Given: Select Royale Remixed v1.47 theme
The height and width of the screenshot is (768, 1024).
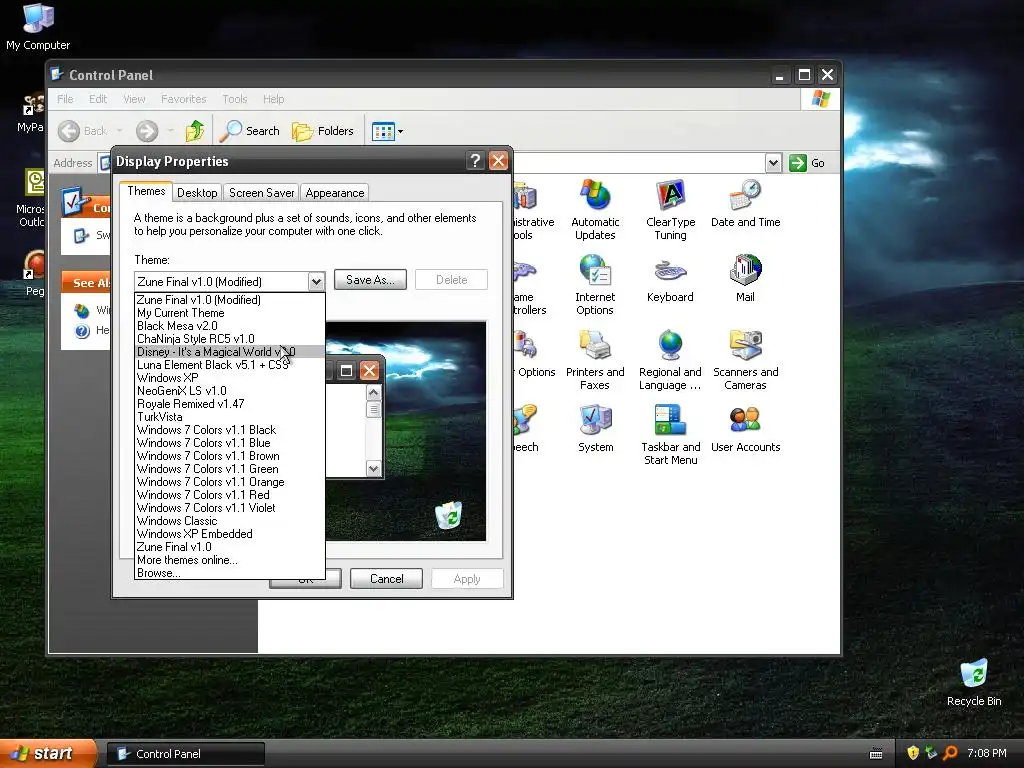Looking at the screenshot, I should pyautogui.click(x=229, y=404).
